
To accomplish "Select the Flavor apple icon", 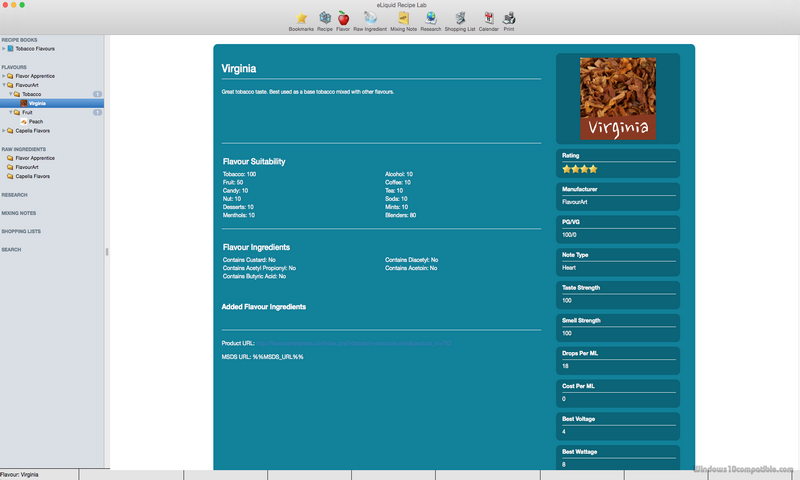I will click(343, 18).
